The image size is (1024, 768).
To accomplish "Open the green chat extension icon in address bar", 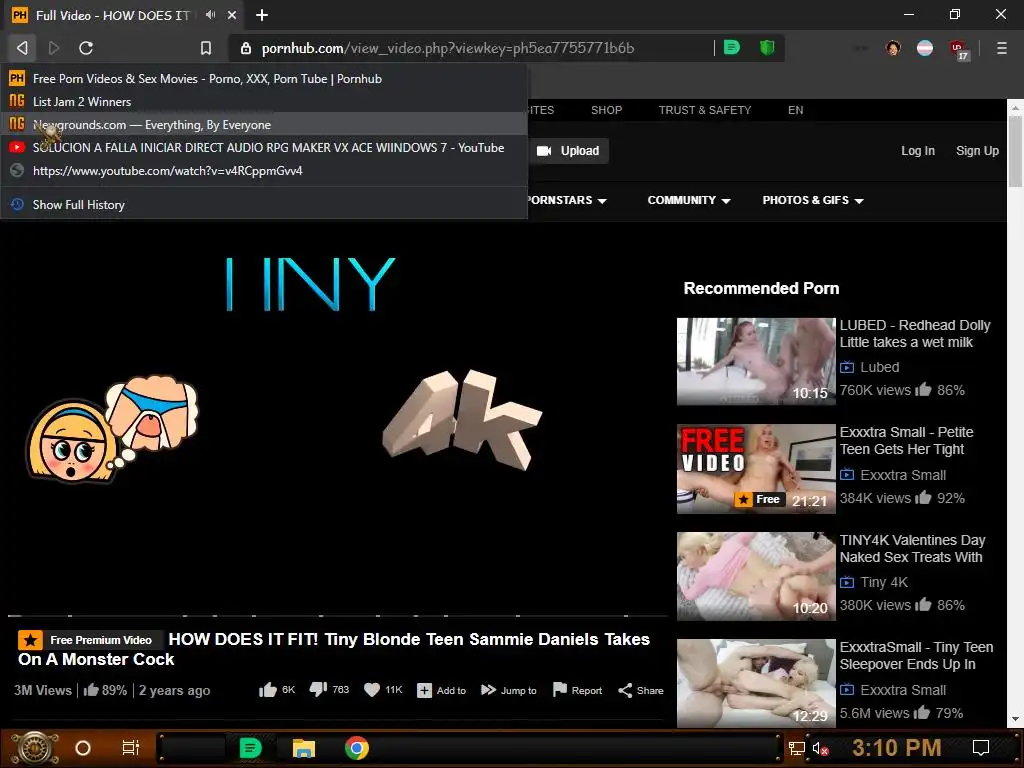I will point(732,47).
